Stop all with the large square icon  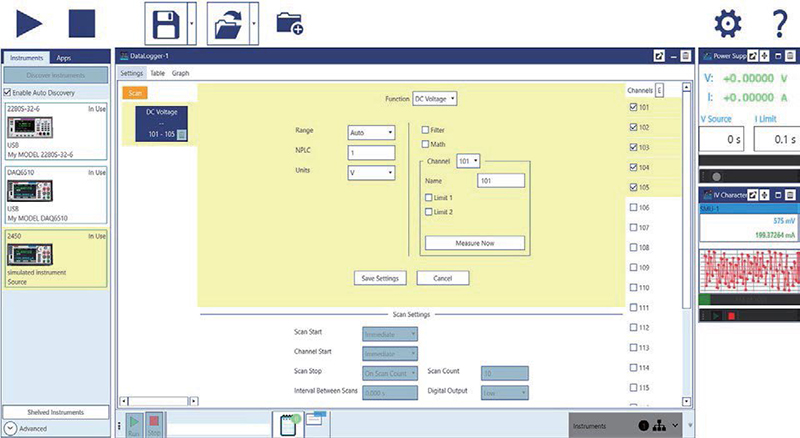(82, 23)
